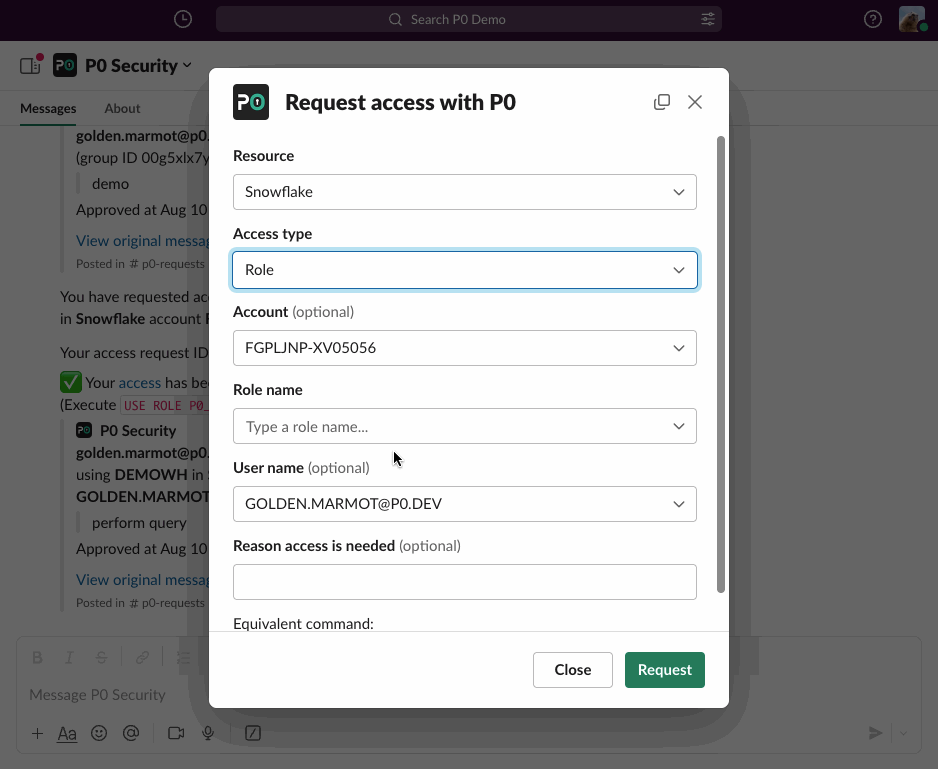
Task: Close the Request access dialog with X
Action: point(695,102)
